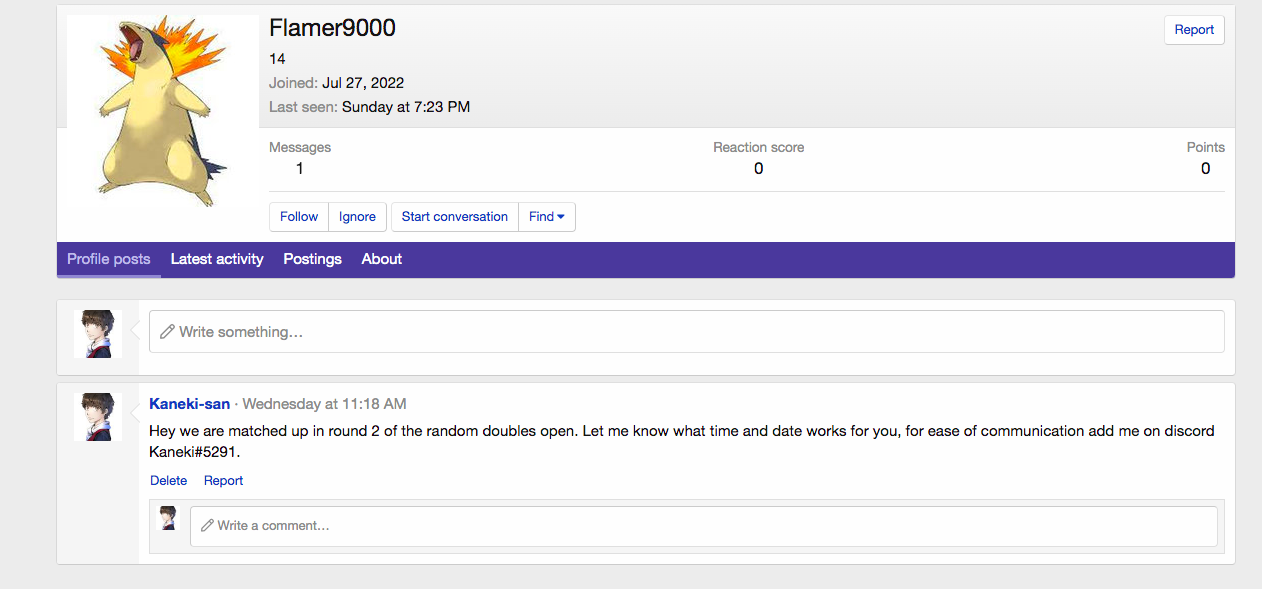Switch to the Profile posts tab
This screenshot has width=1262, height=589.
point(109,259)
